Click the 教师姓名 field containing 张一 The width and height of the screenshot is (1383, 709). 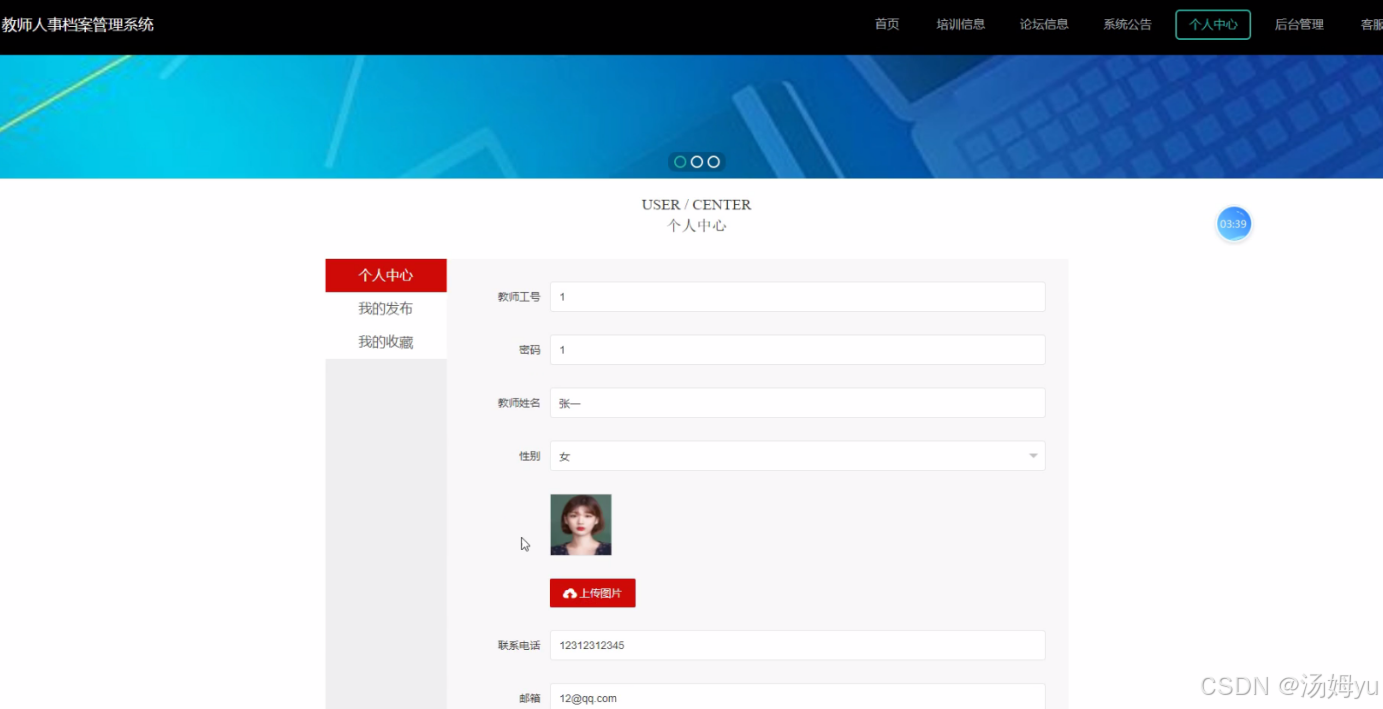(797, 403)
